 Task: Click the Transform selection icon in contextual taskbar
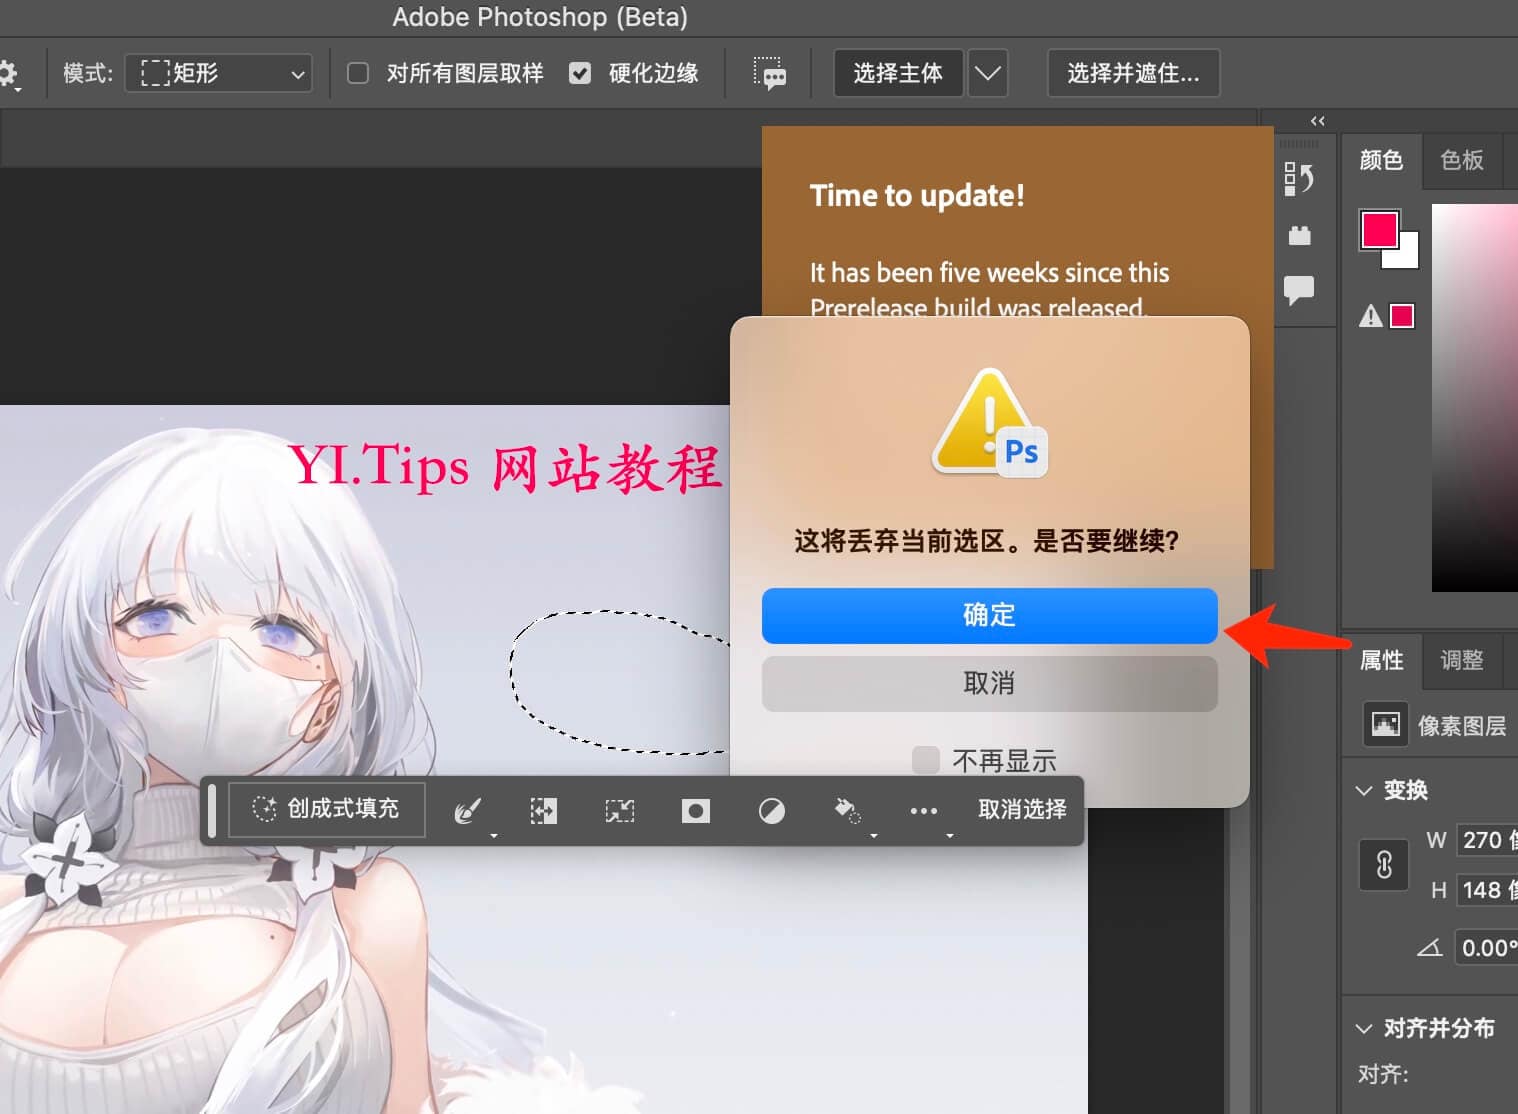pyautogui.click(x=620, y=810)
